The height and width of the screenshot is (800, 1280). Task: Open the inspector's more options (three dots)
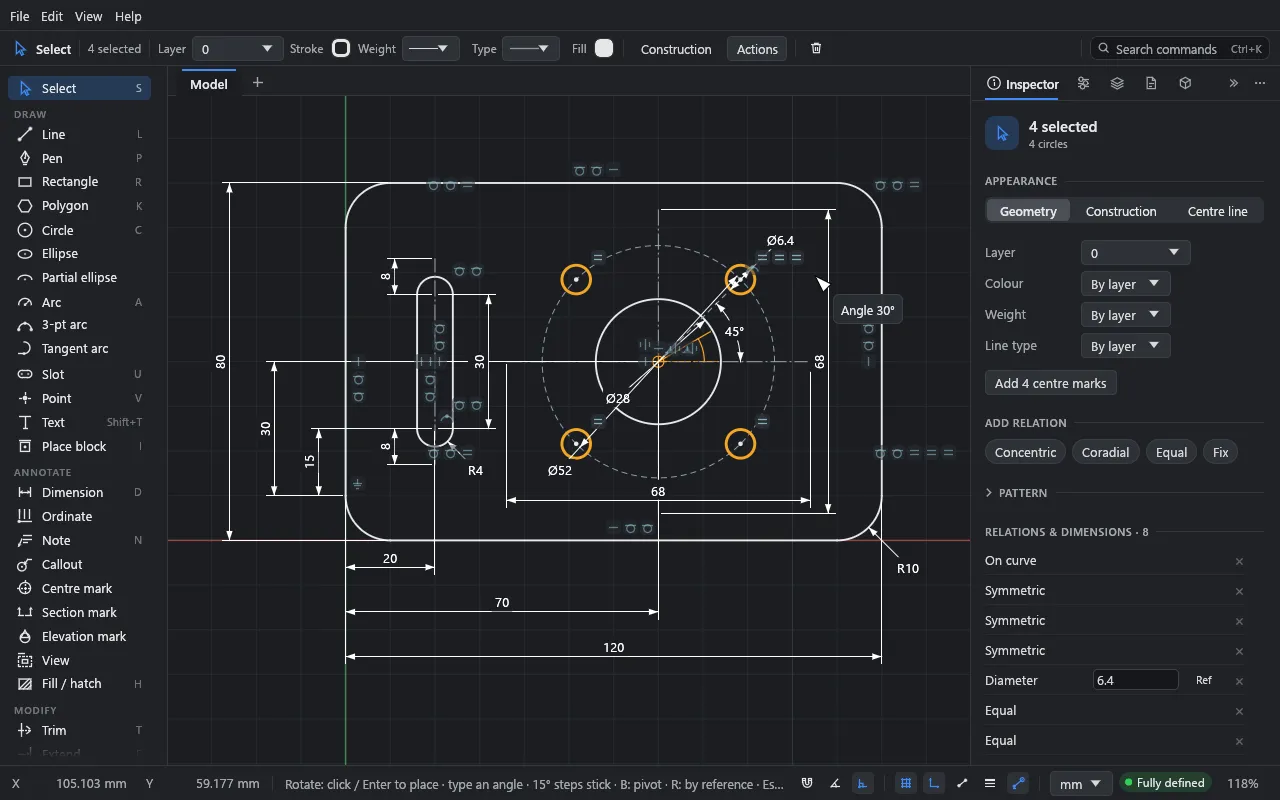1260,83
